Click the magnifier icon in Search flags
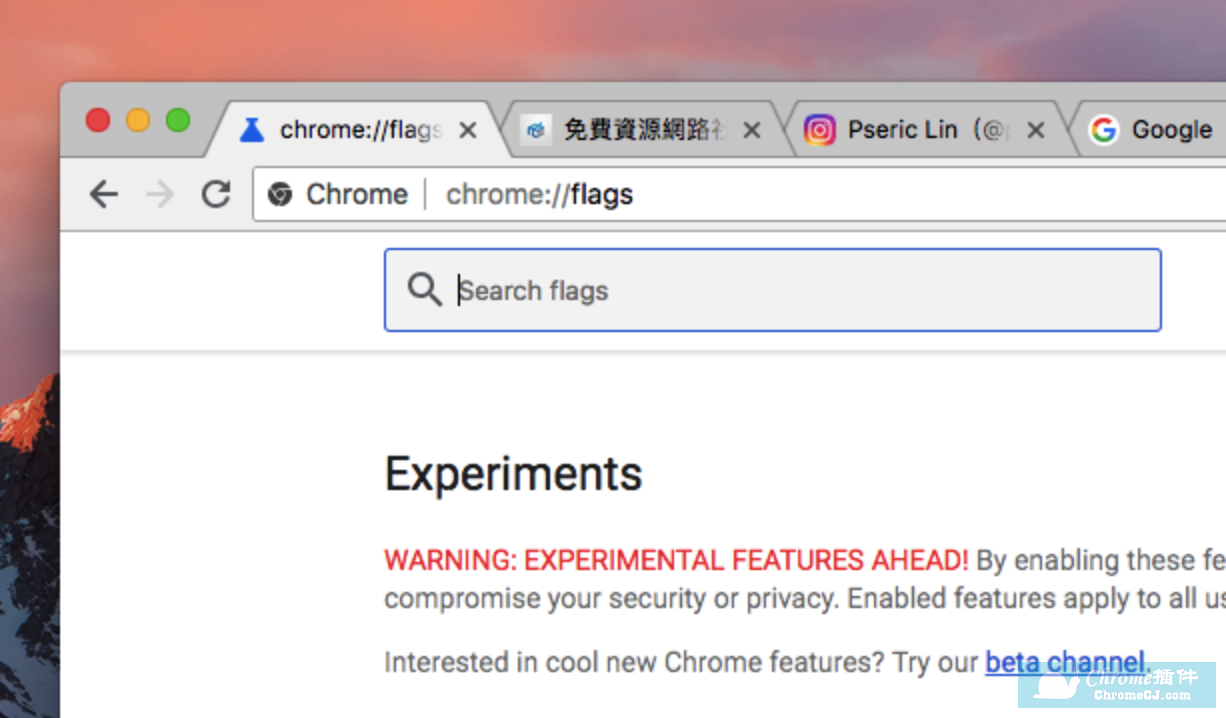Screen dimensions: 1226x718 point(424,290)
